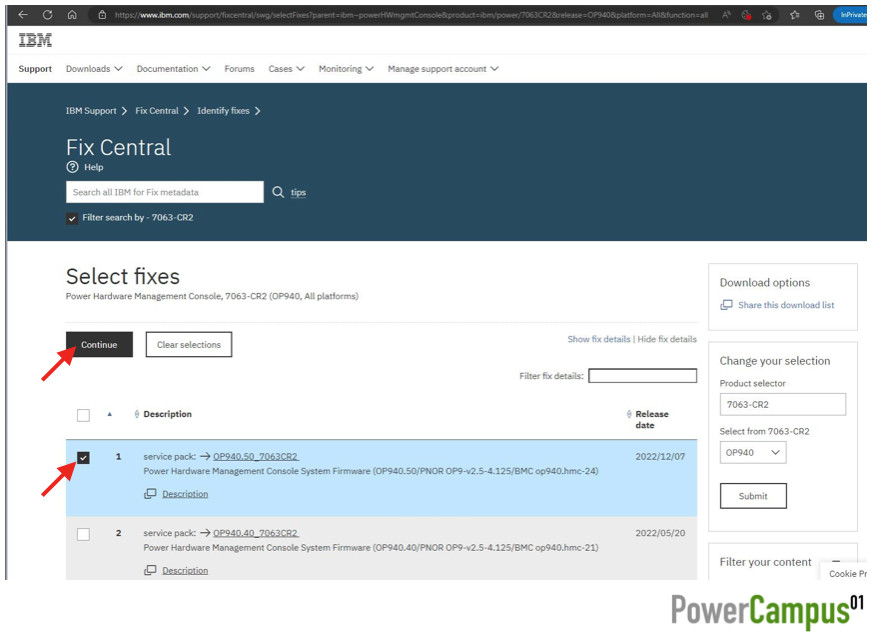Focus the Filter fix details input
876x641 pixels.
pos(642,376)
